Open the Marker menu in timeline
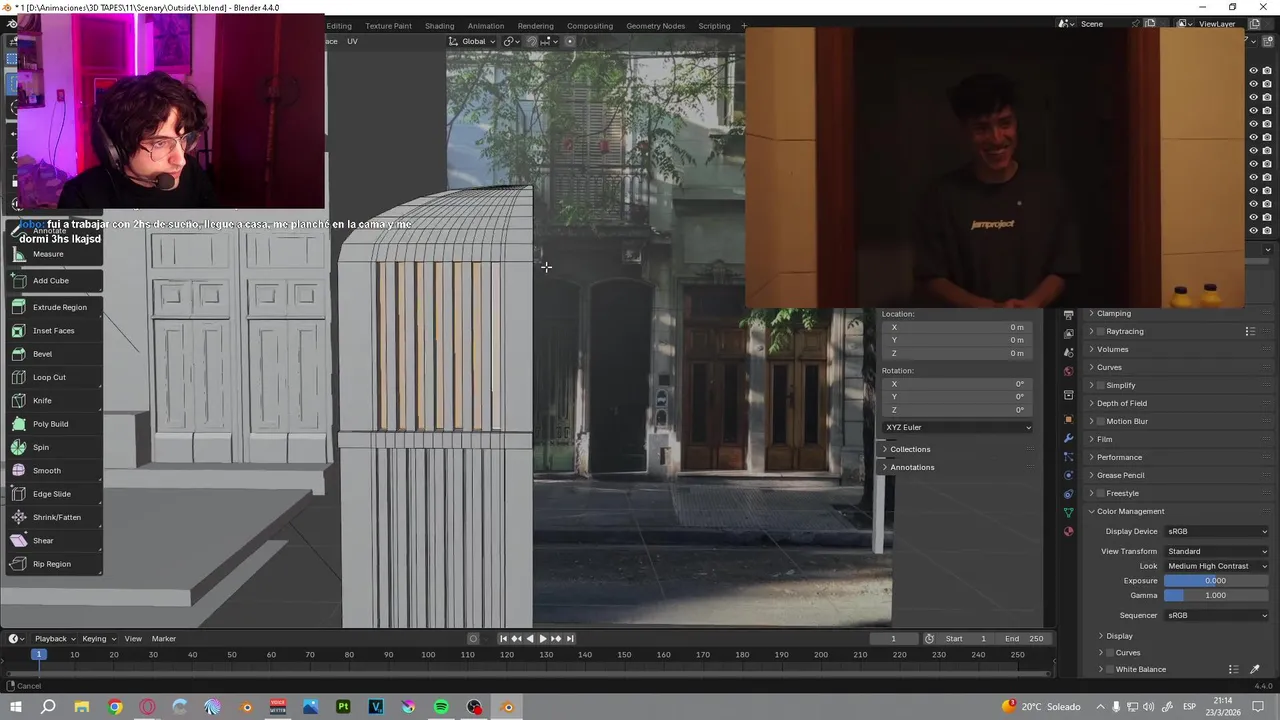This screenshot has height=720, width=1280. click(164, 639)
